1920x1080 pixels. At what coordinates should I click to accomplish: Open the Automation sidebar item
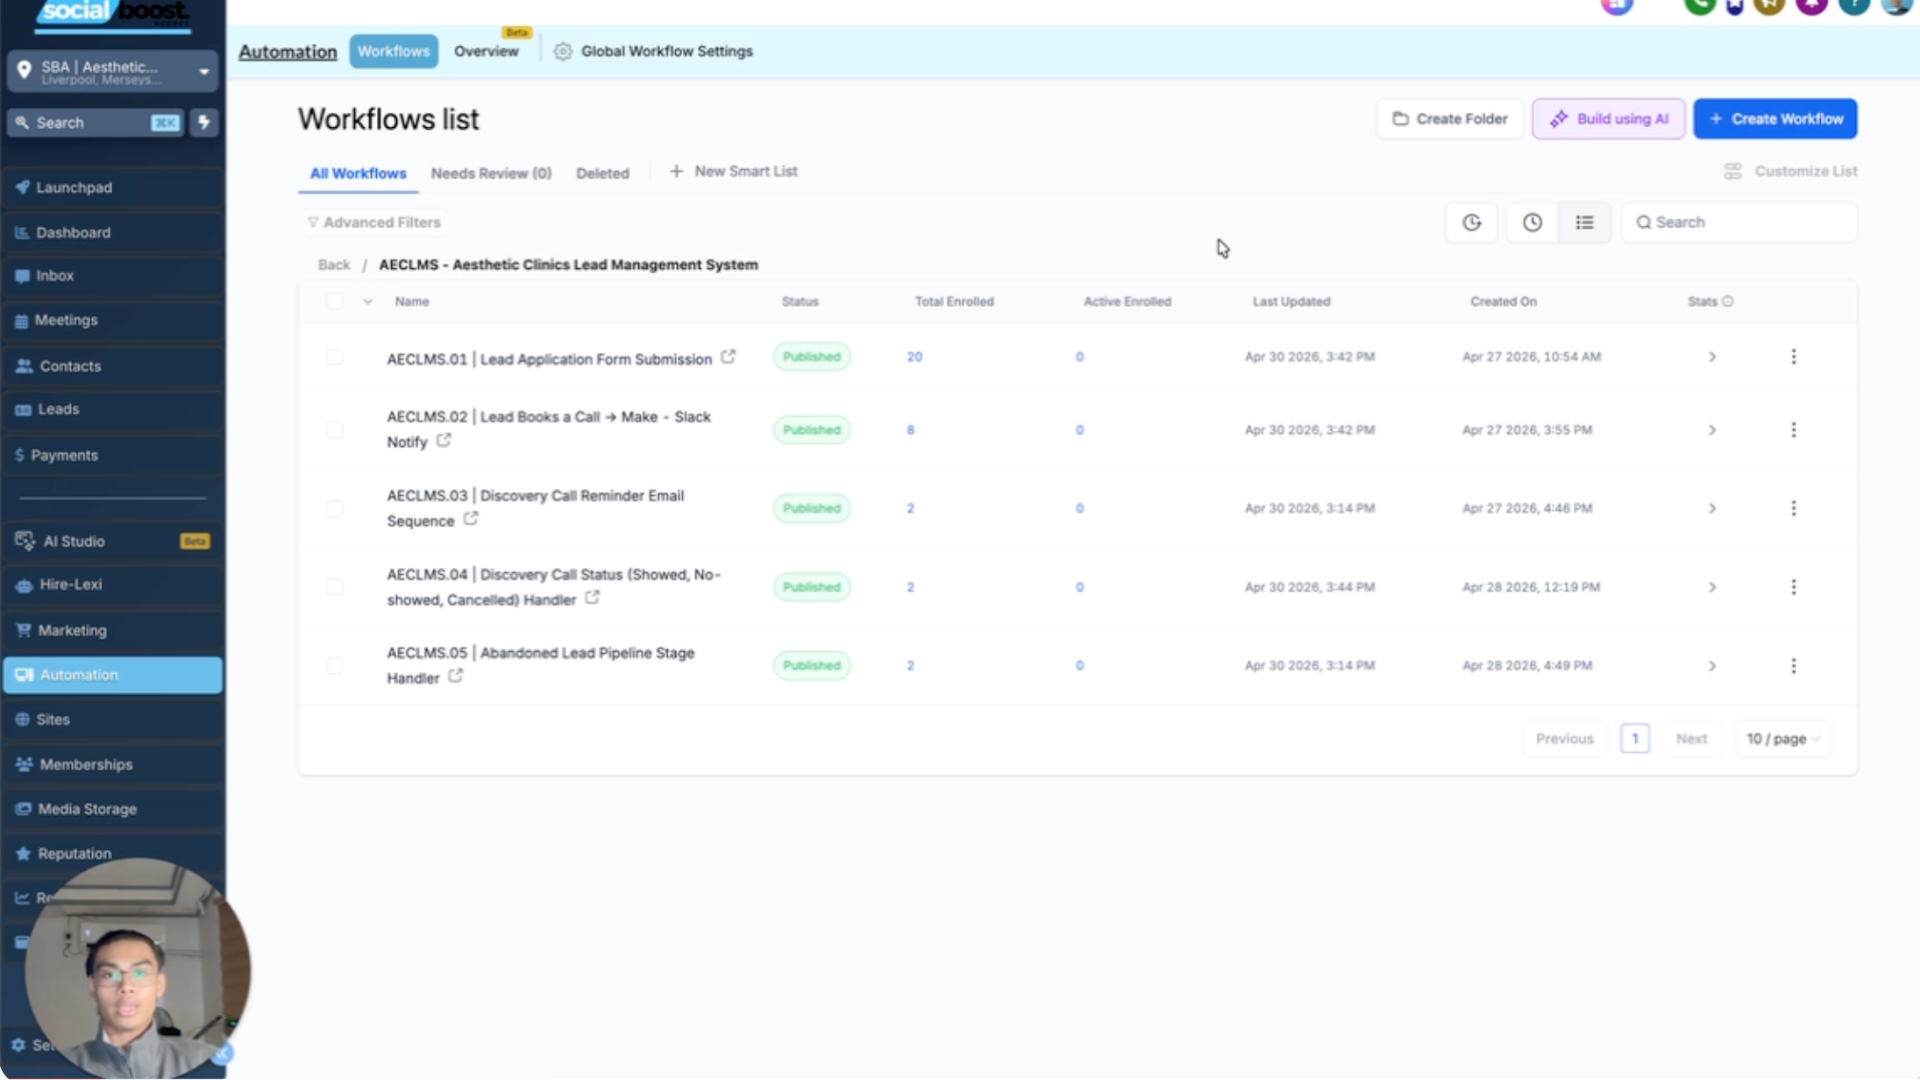click(x=112, y=675)
